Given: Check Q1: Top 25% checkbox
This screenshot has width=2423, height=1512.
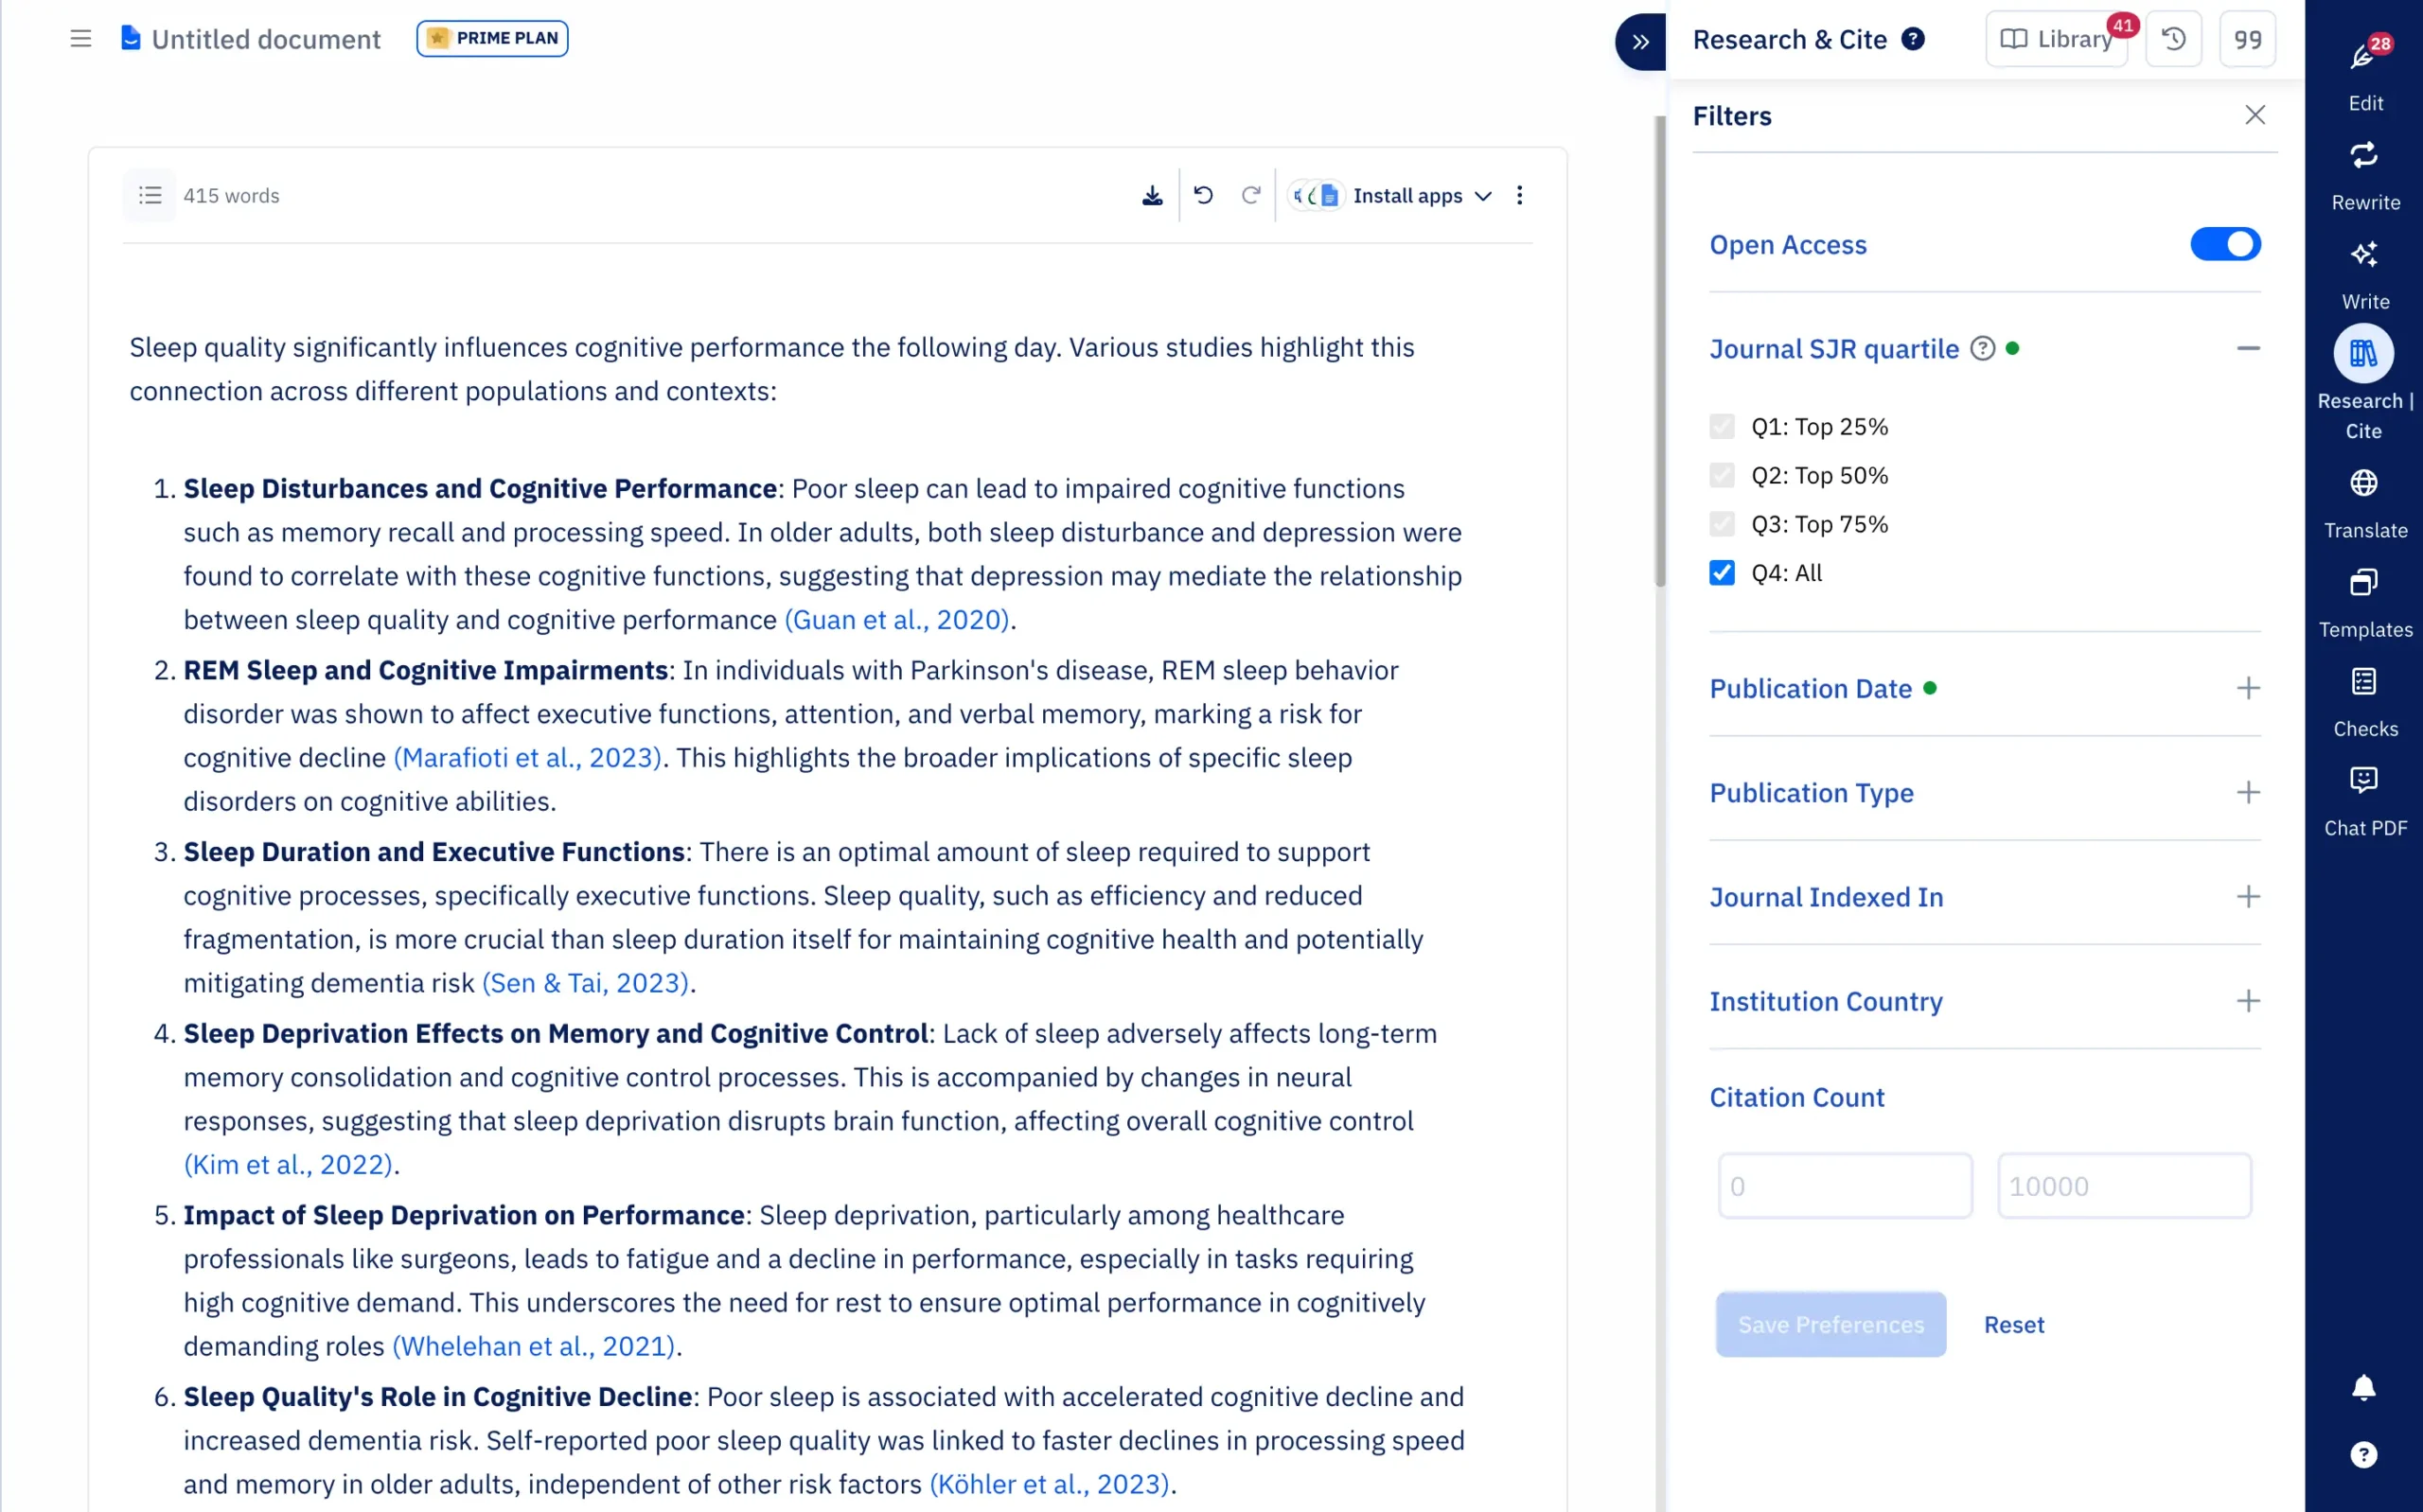Looking at the screenshot, I should (x=1722, y=426).
